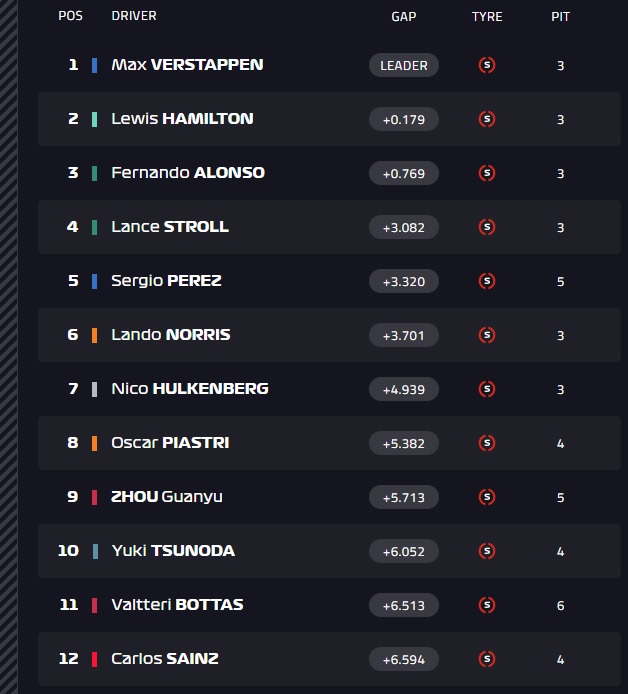Click the red team color bar beside Sainz
This screenshot has width=628, height=694.
coord(94,659)
